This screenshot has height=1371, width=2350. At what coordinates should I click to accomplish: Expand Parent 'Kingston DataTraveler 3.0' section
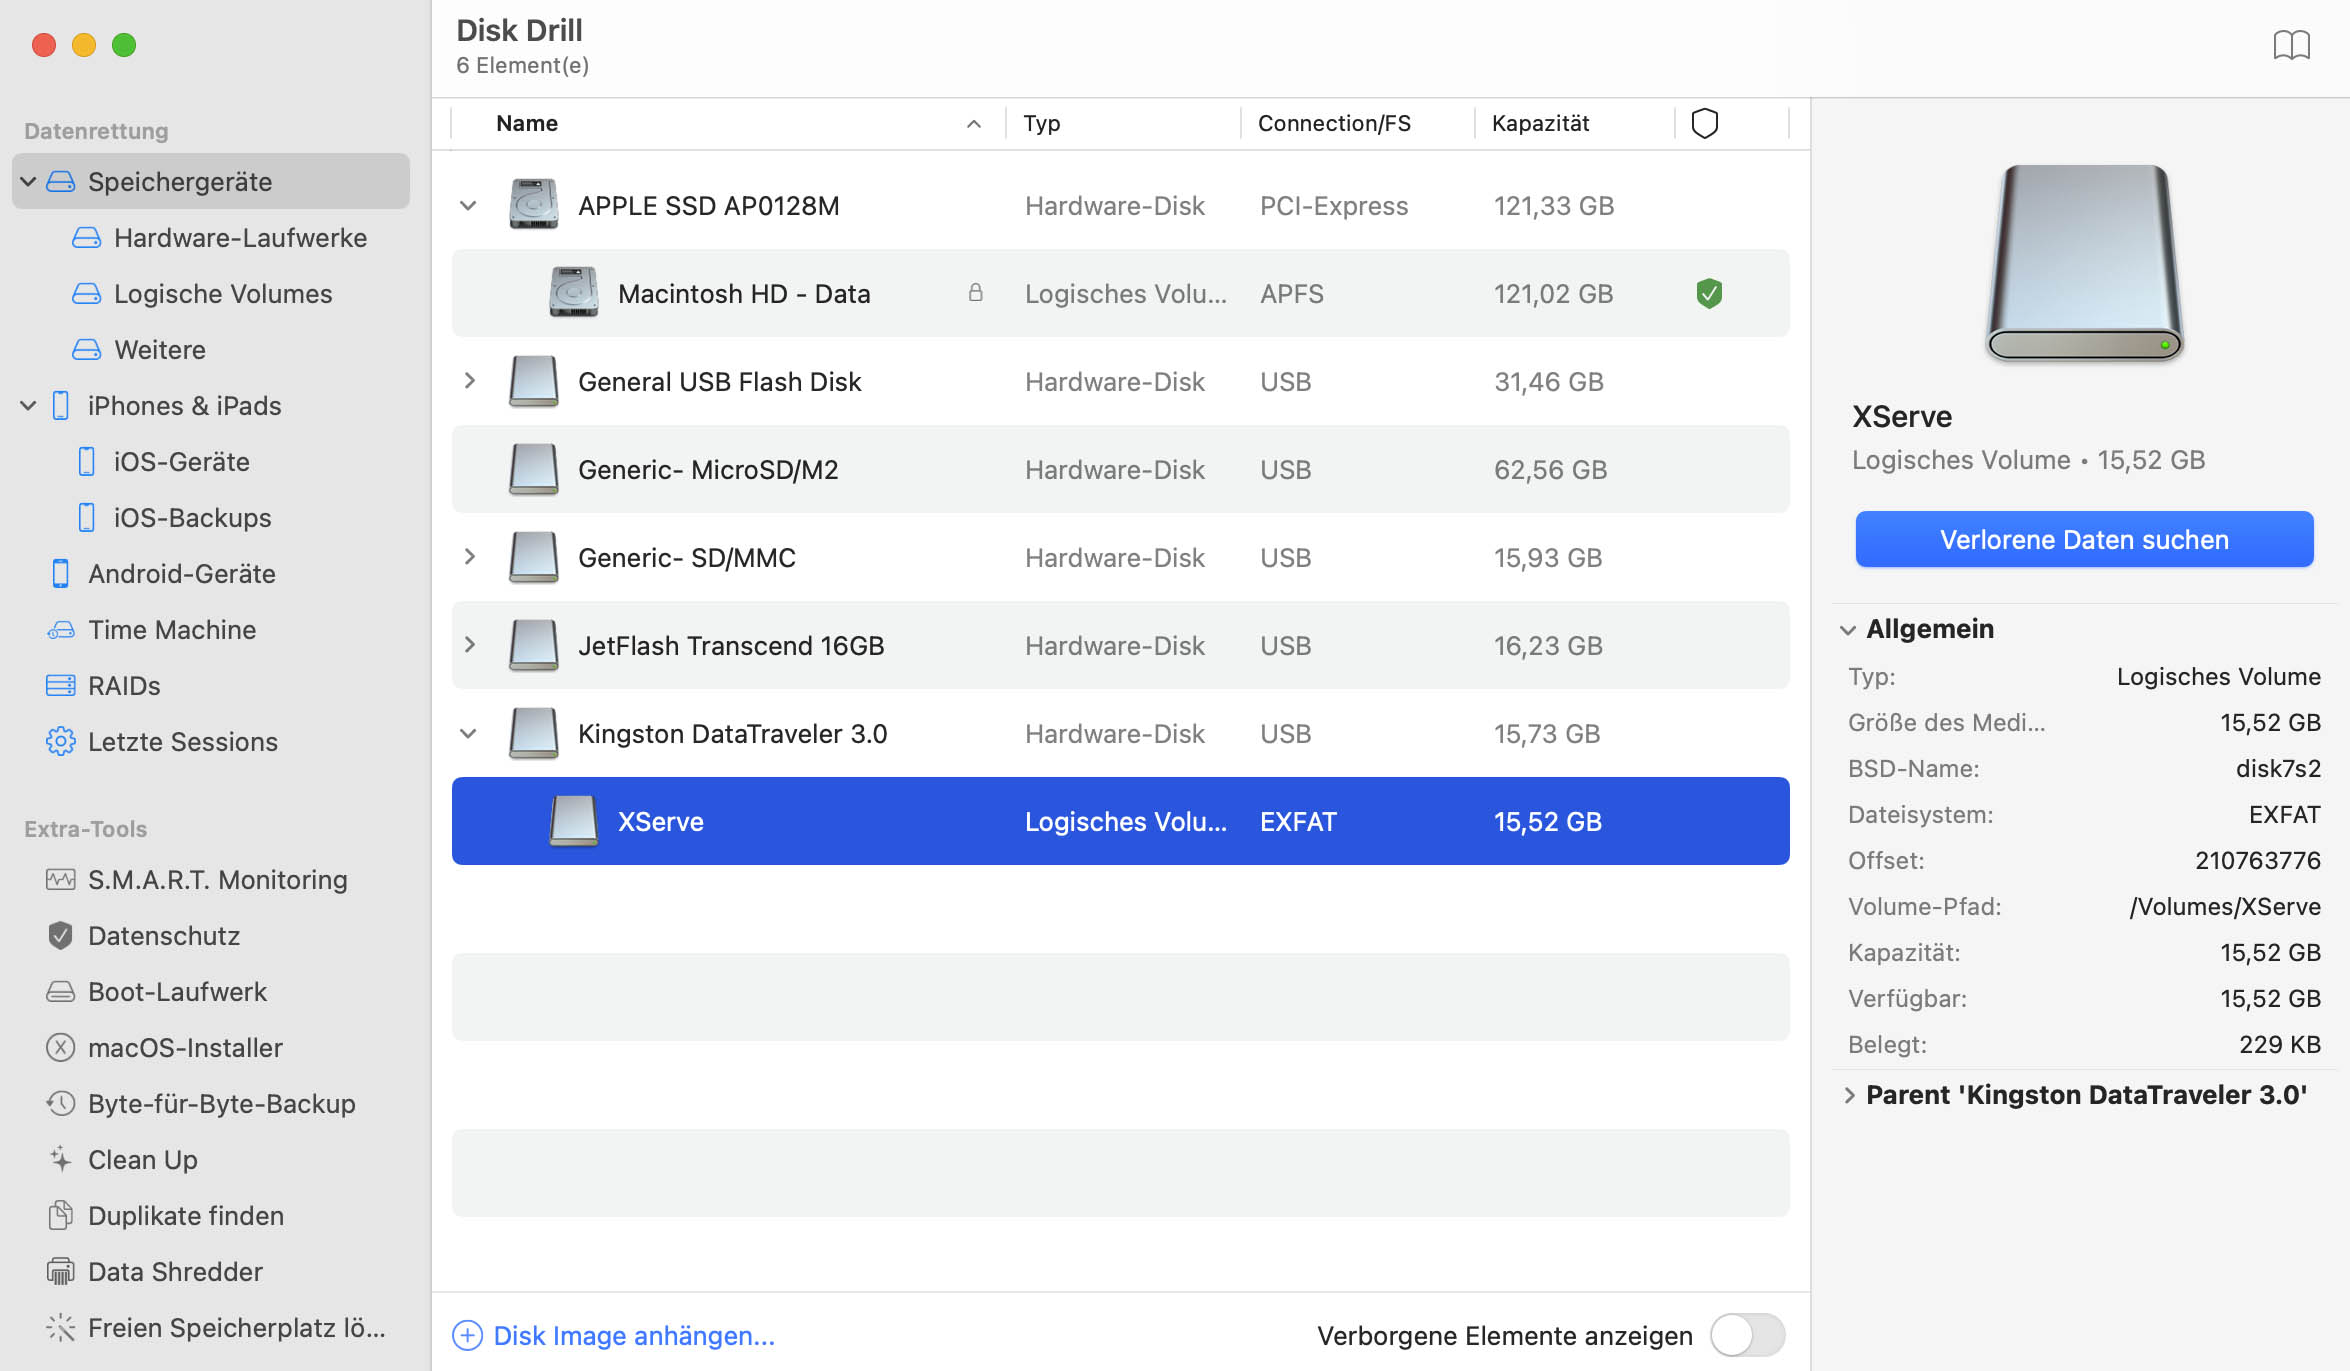click(1849, 1095)
